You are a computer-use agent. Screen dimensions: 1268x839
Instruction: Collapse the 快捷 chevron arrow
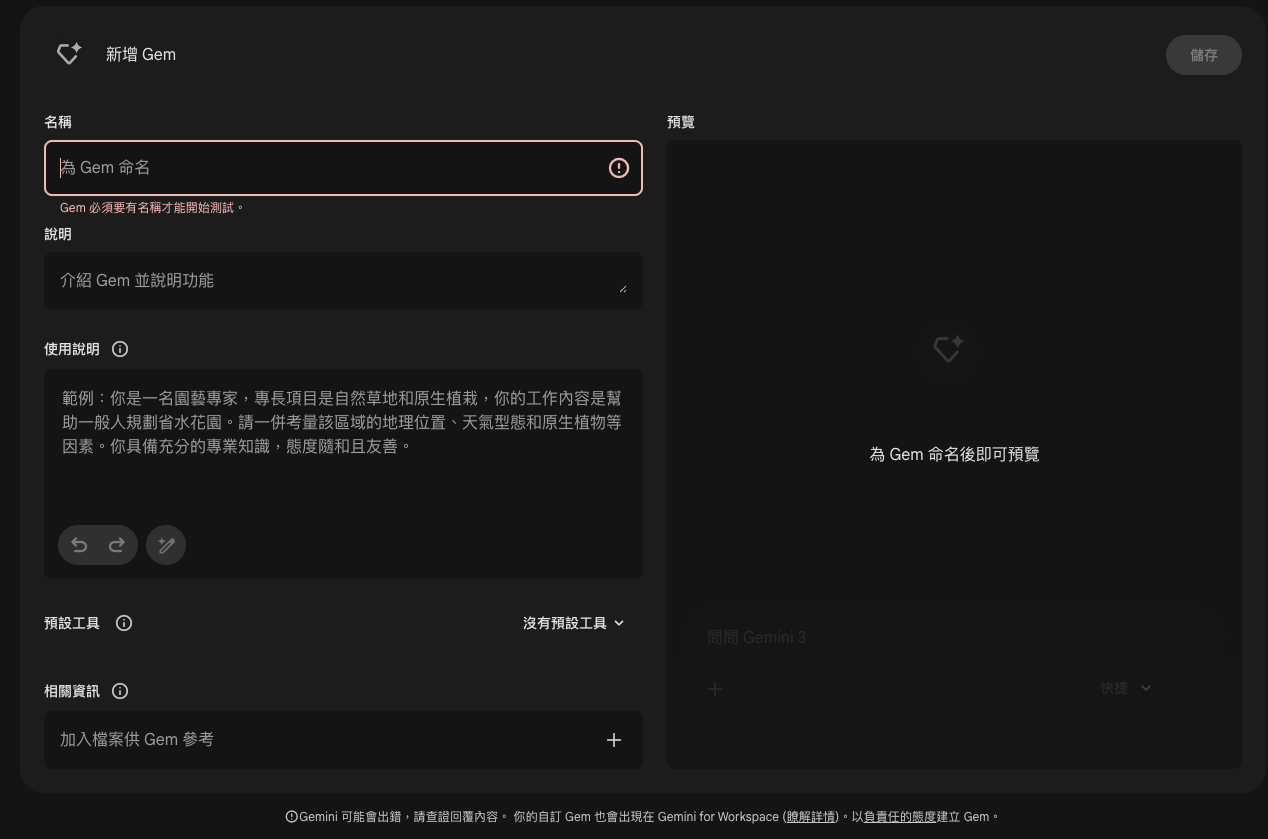(x=1146, y=688)
